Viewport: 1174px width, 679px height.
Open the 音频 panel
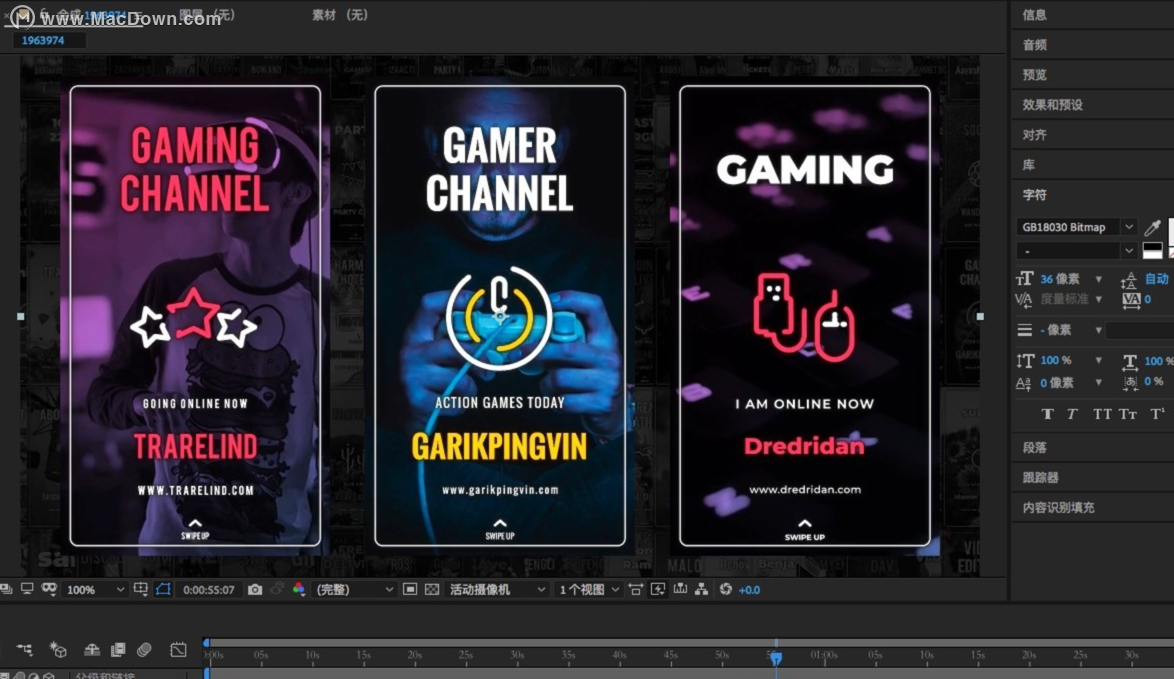tap(1035, 45)
